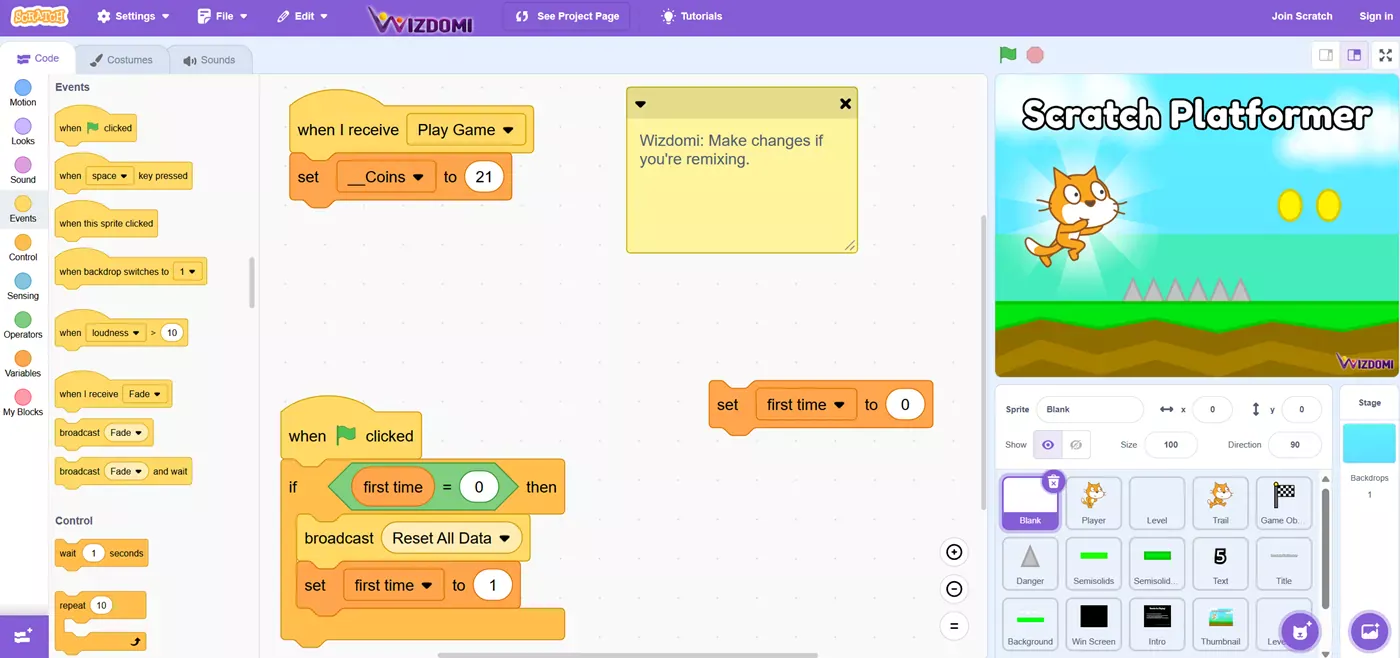Zoom in on the code workspace
Screen dimensions: 1400x658
pos(954,552)
